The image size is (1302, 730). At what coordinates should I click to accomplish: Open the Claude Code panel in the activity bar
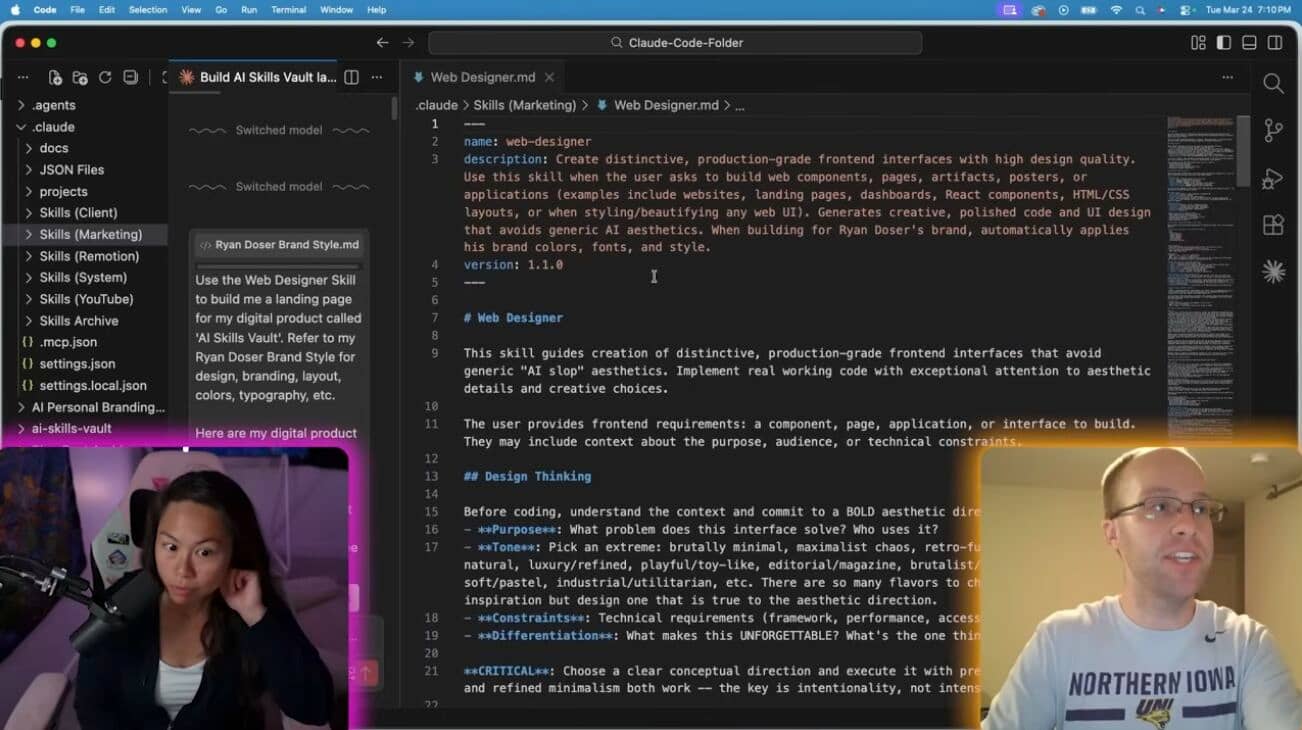(1273, 271)
